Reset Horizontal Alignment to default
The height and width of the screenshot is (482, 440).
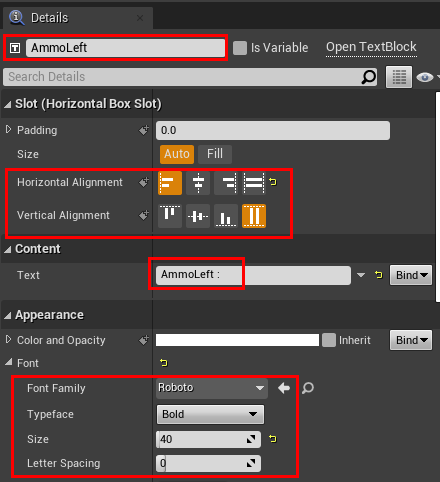tap(273, 182)
